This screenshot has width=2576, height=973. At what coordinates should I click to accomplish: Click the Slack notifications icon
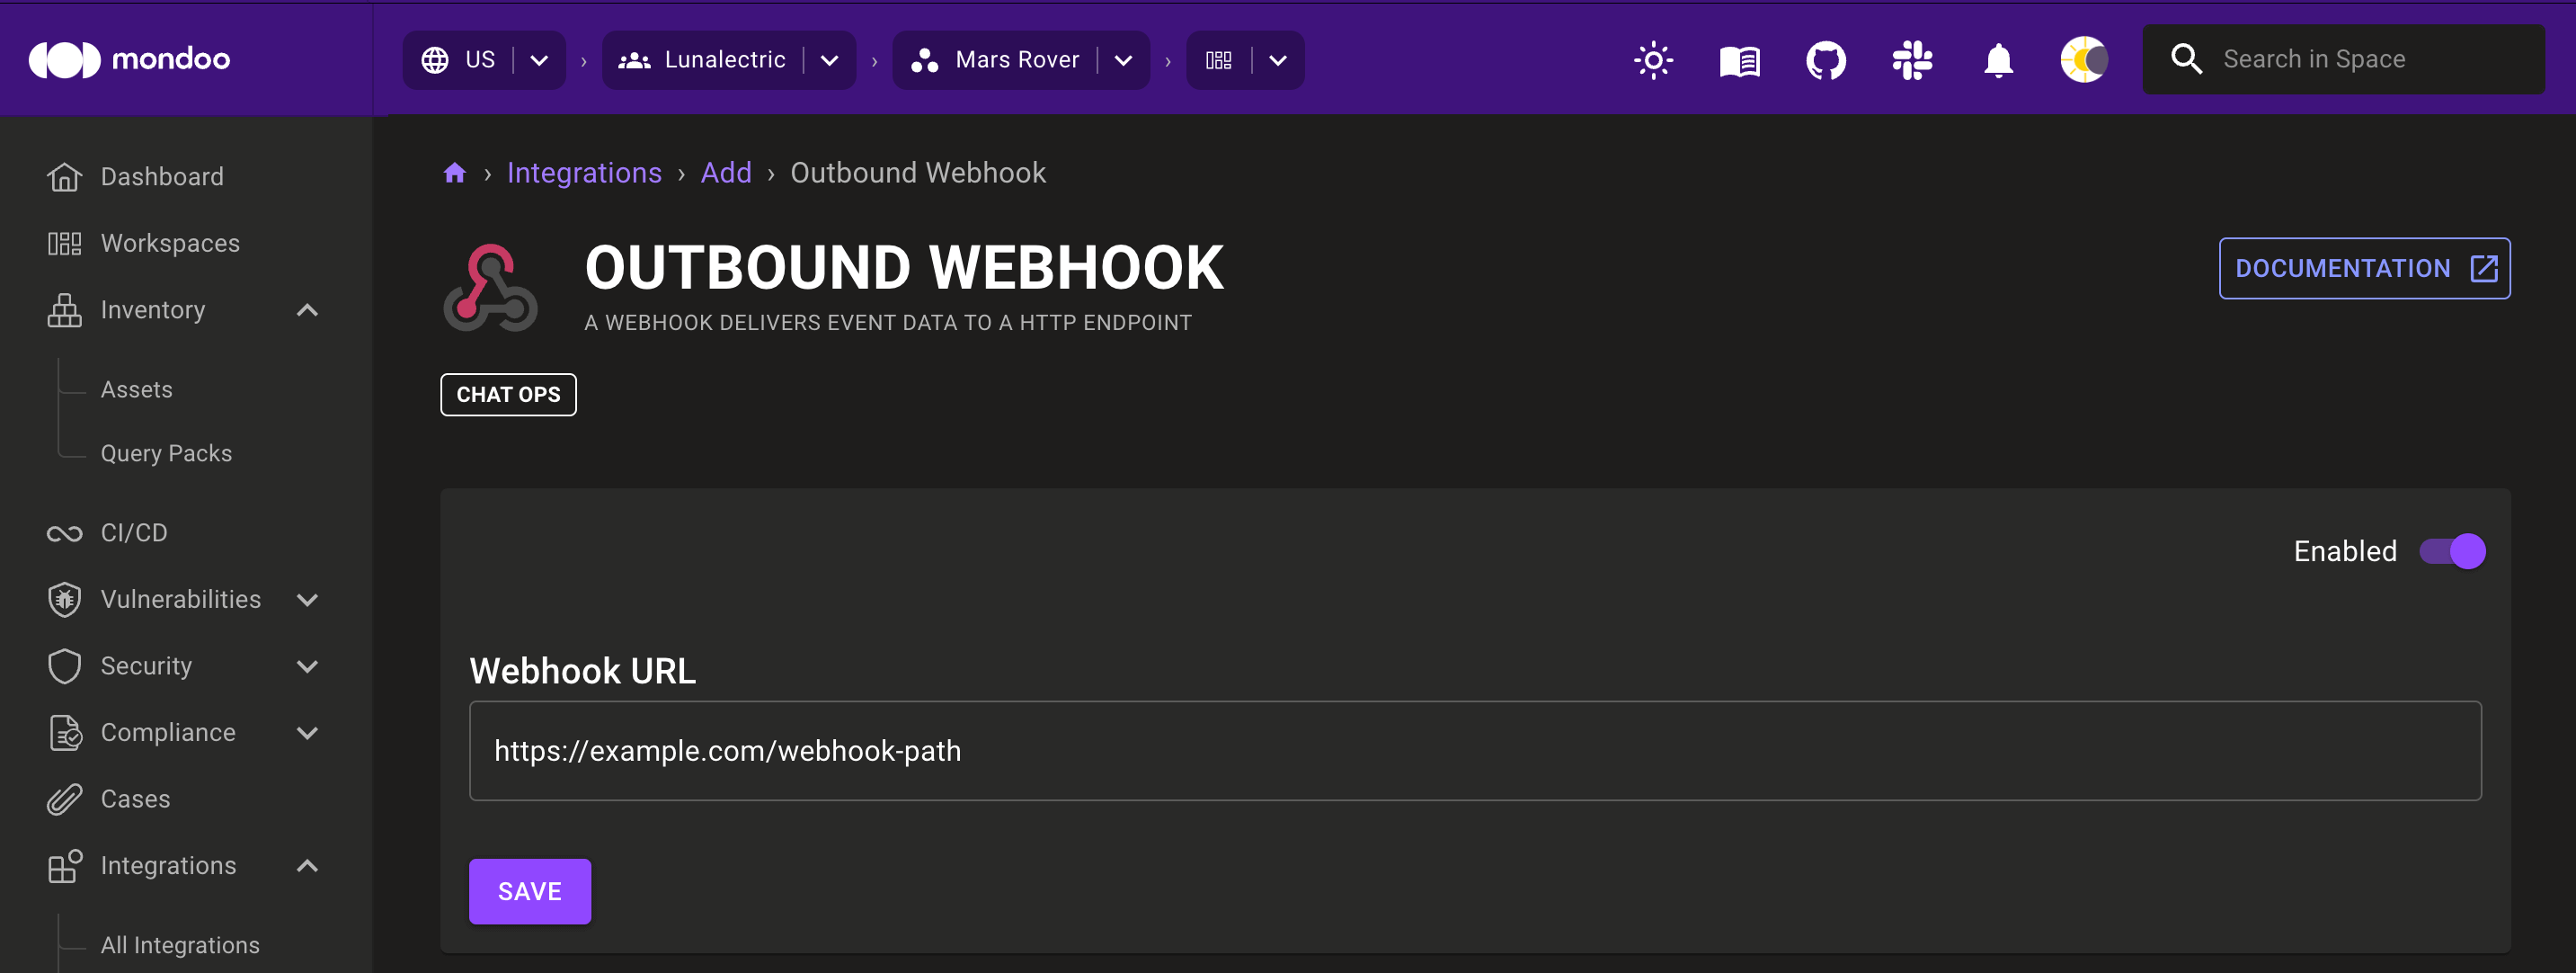click(1909, 59)
